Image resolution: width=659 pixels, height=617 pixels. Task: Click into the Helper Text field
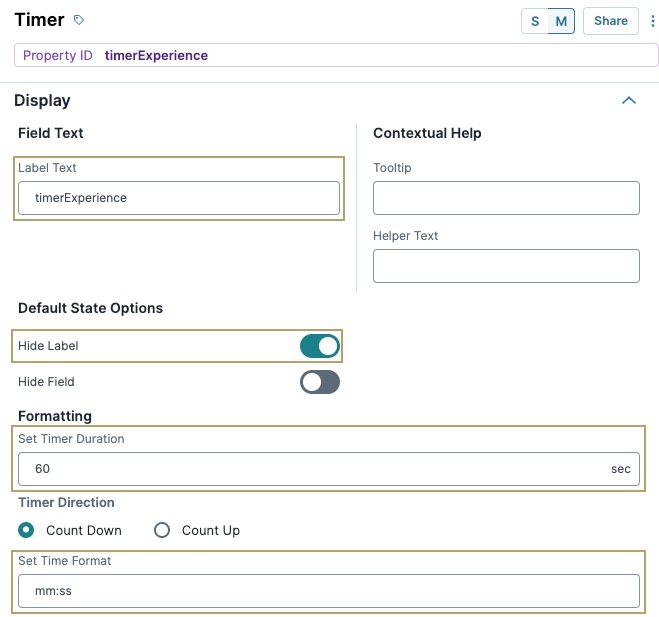pyautogui.click(x=506, y=266)
